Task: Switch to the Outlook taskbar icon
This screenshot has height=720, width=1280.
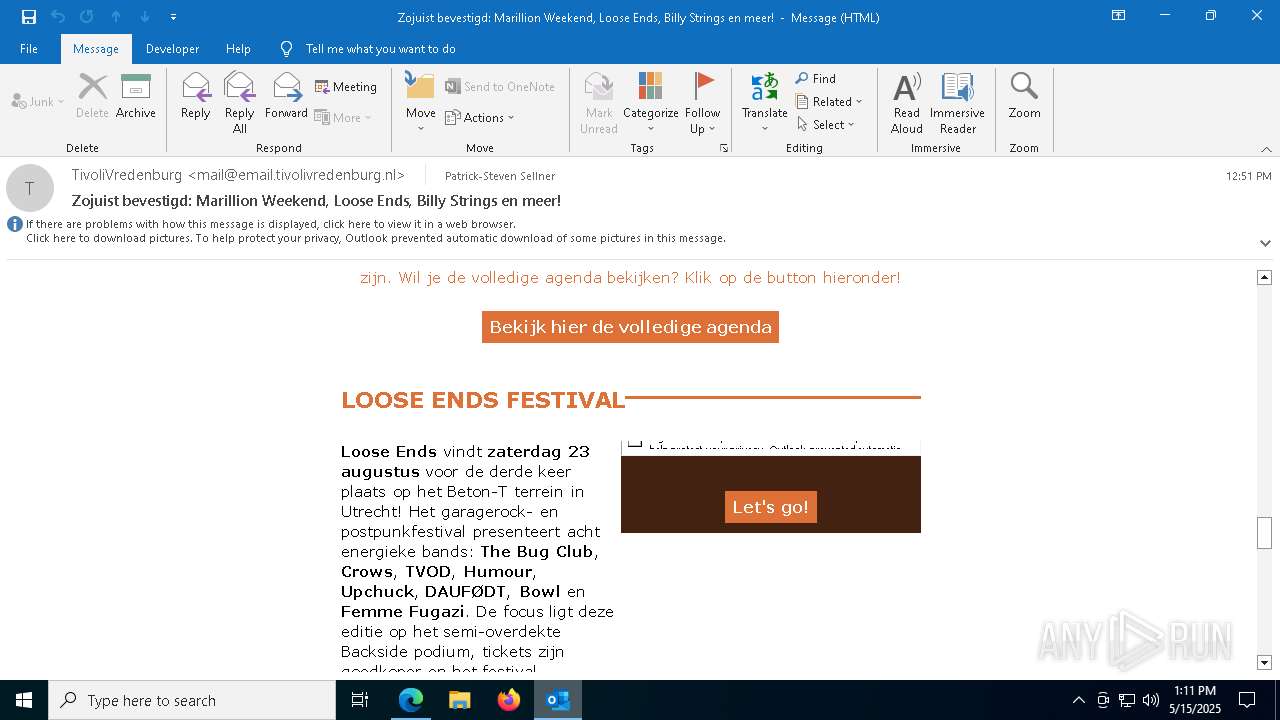Action: point(558,700)
